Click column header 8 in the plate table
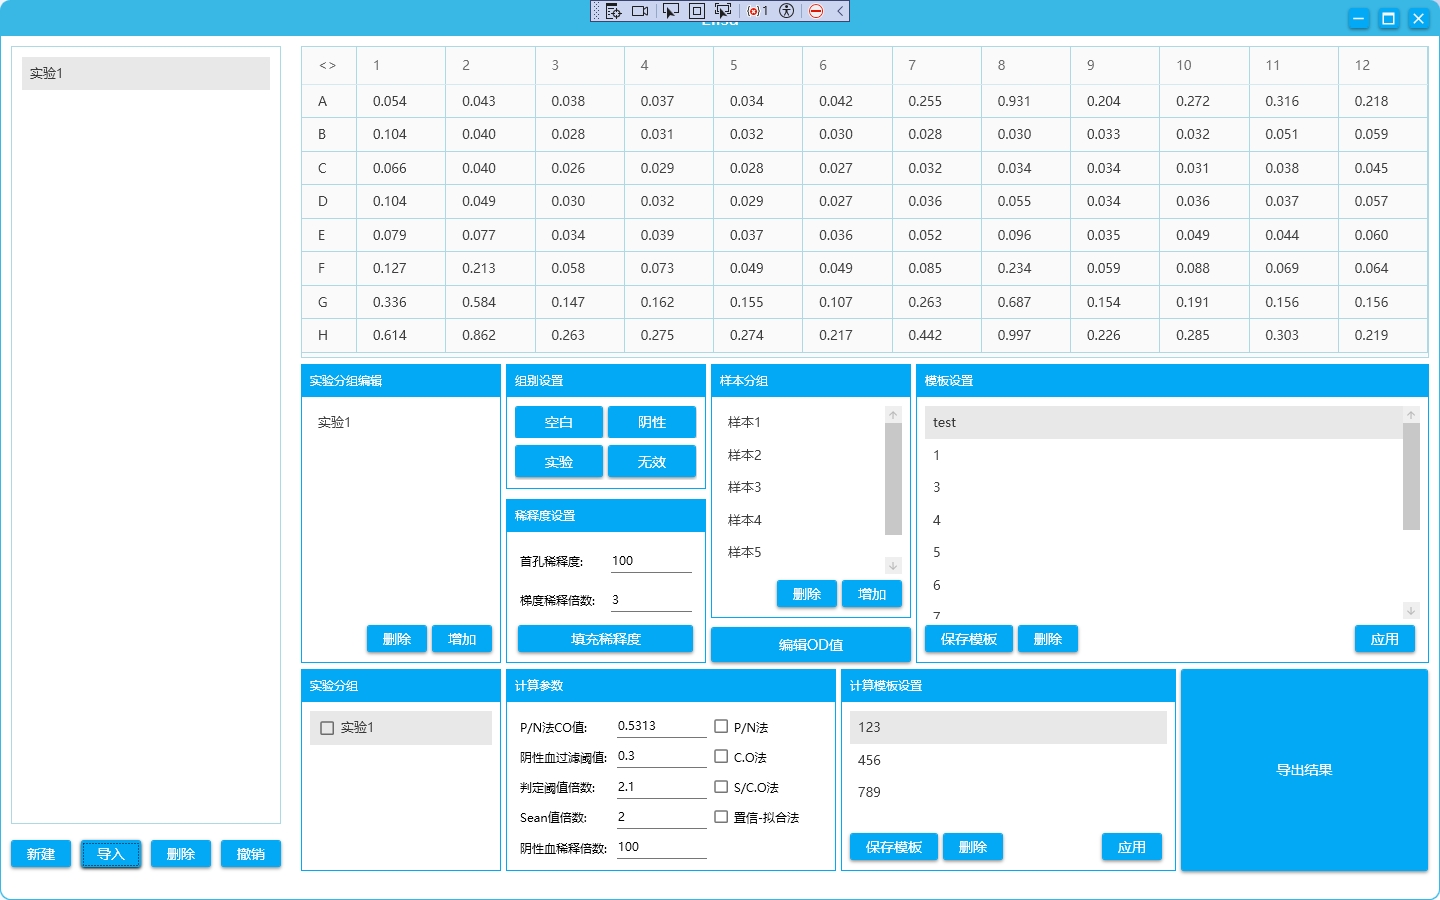1440x900 pixels. point(1025,65)
